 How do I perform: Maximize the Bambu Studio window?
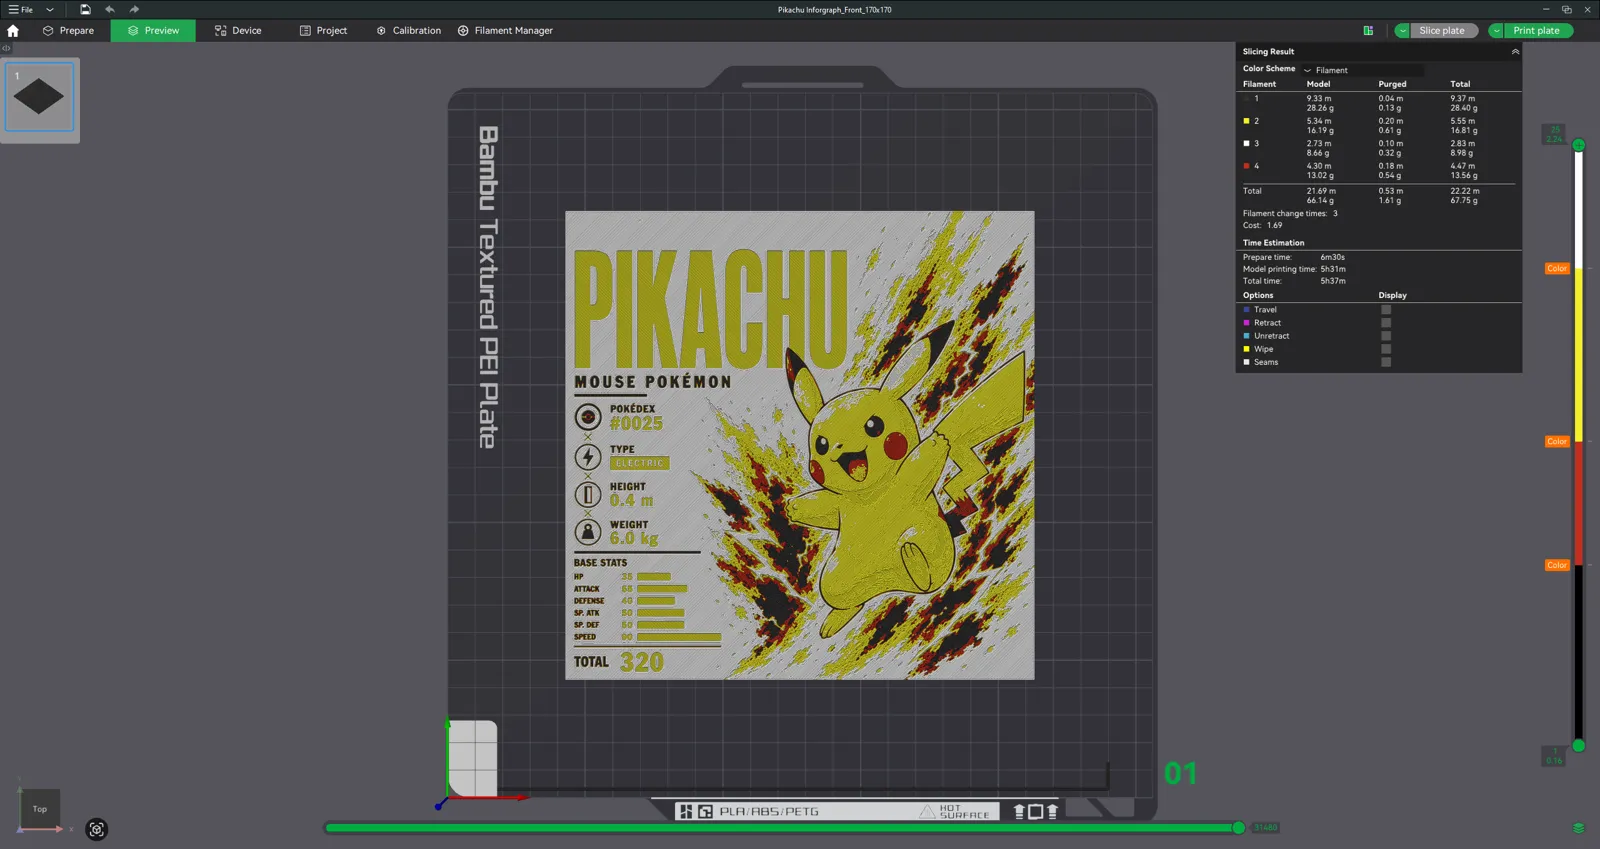[1566, 10]
